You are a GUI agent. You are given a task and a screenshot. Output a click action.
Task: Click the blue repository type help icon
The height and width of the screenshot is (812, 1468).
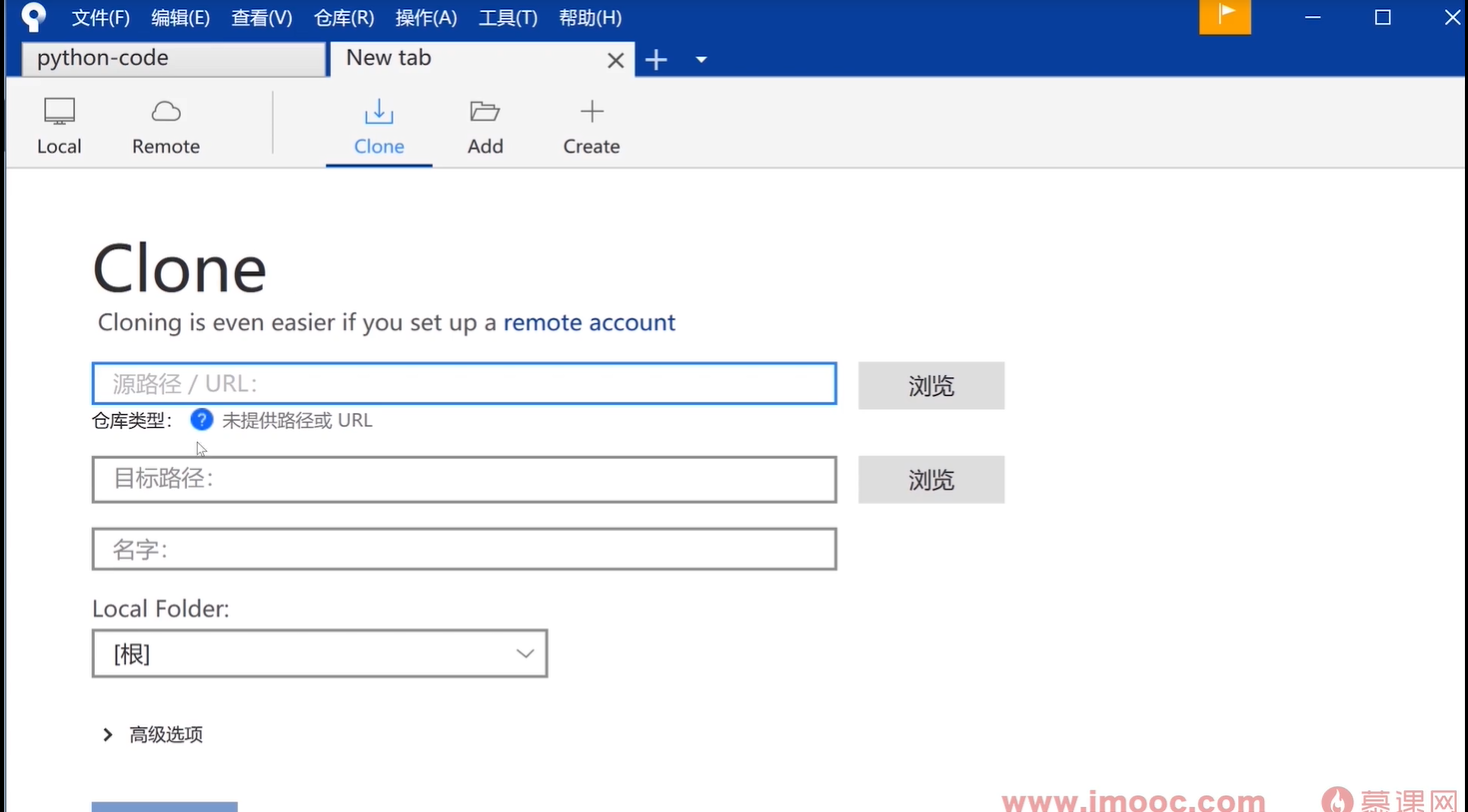[x=202, y=420]
